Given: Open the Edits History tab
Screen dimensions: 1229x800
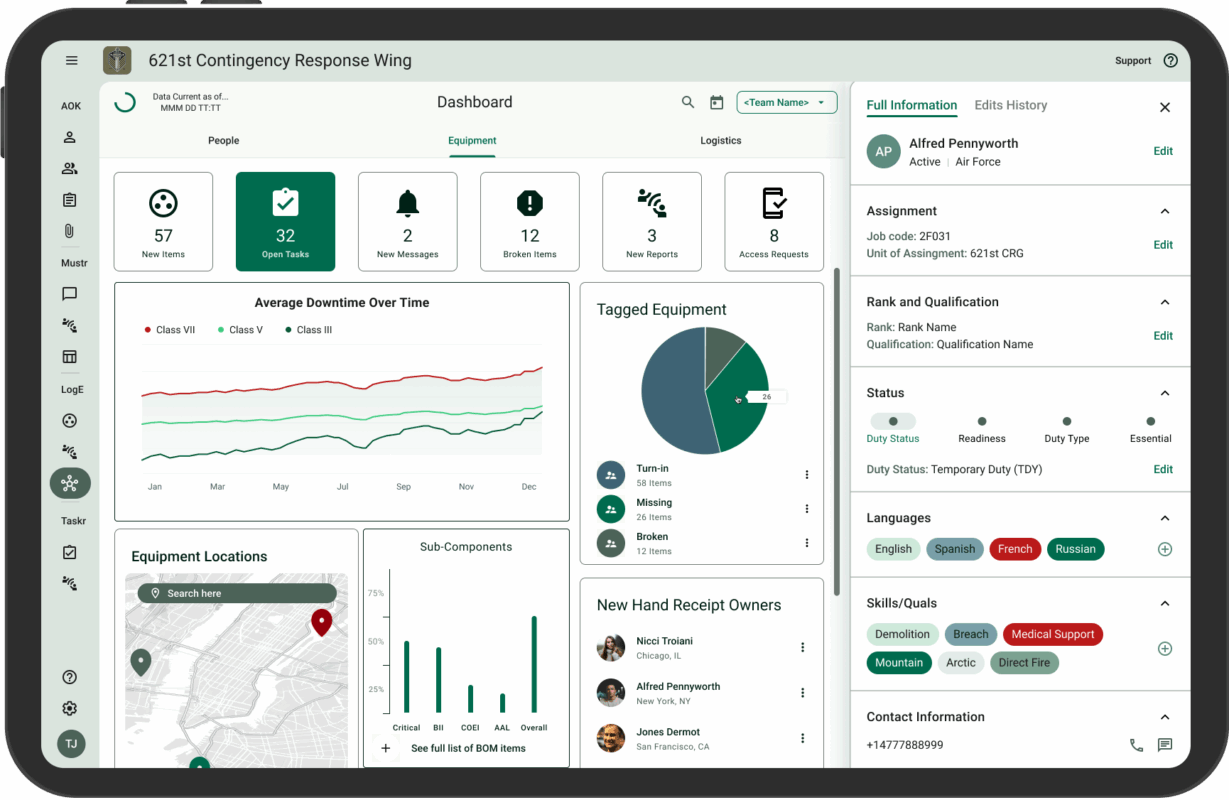Looking at the screenshot, I should point(1010,105).
